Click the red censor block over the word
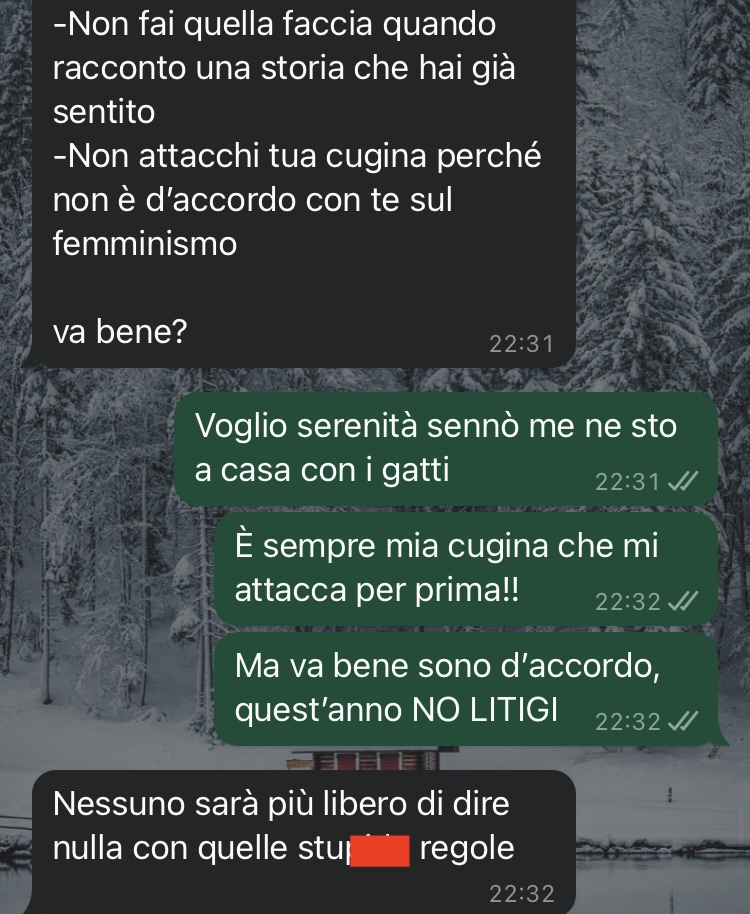This screenshot has width=750, height=914. tap(380, 850)
